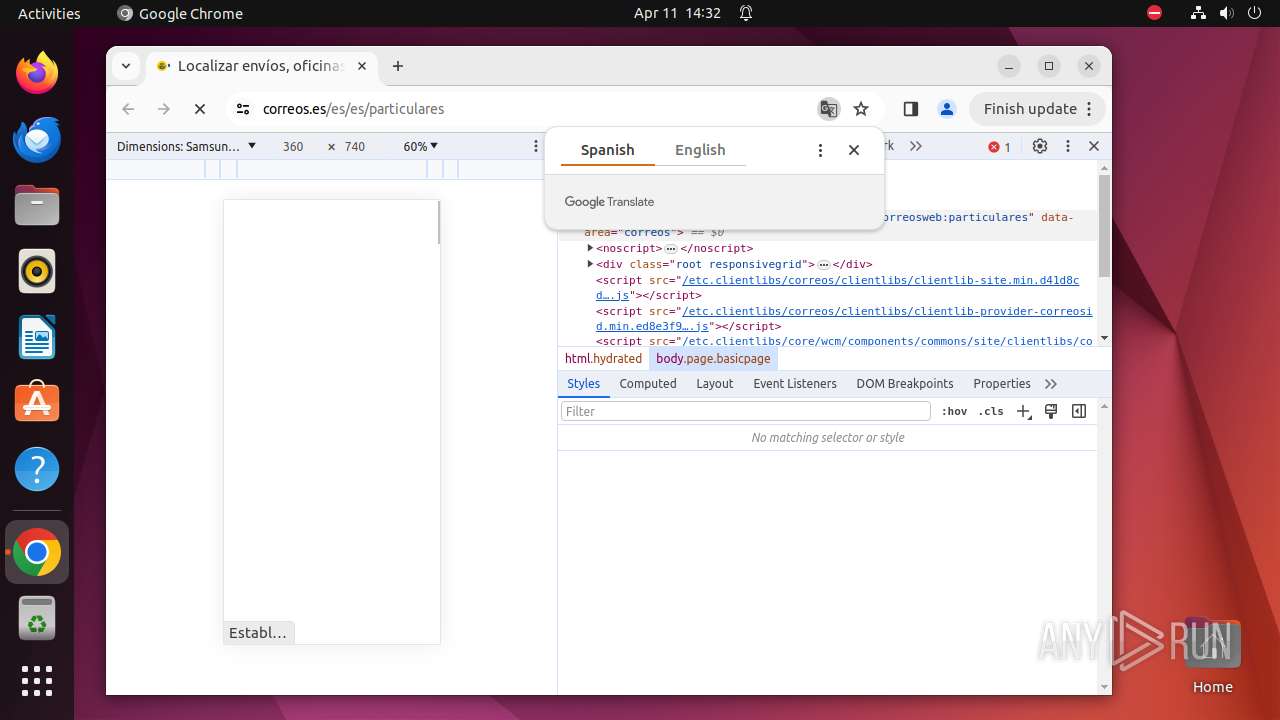Screen dimensions: 1280x720
Task: Show the computed styles sidebar icon
Action: 1079,411
